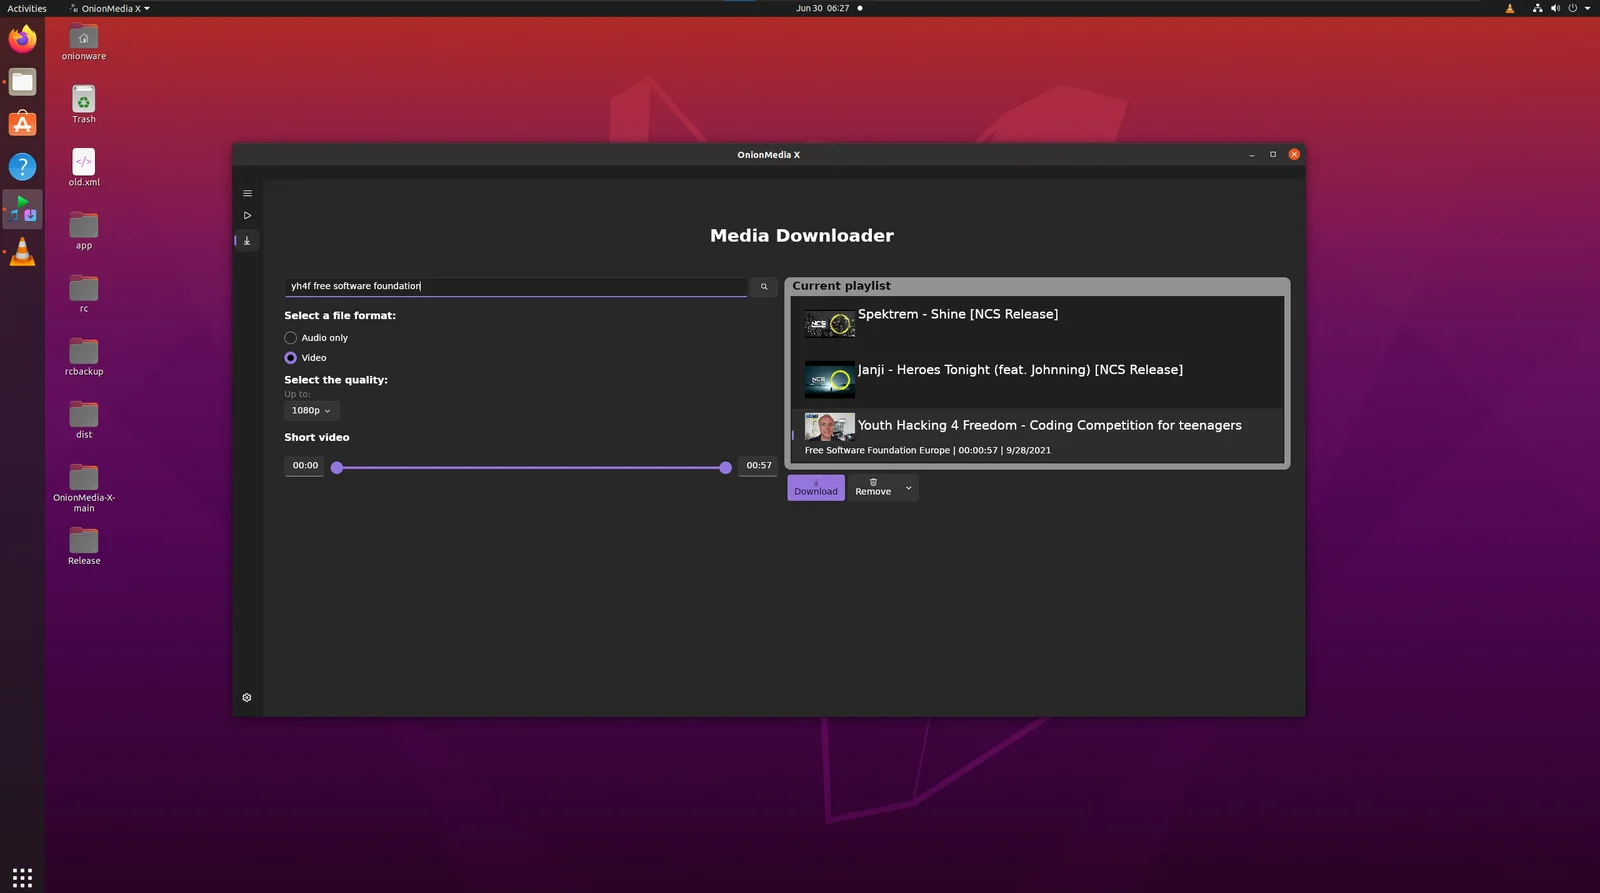Viewport: 1600px width, 893px height.
Task: Click the Remove button
Action: tap(873, 488)
